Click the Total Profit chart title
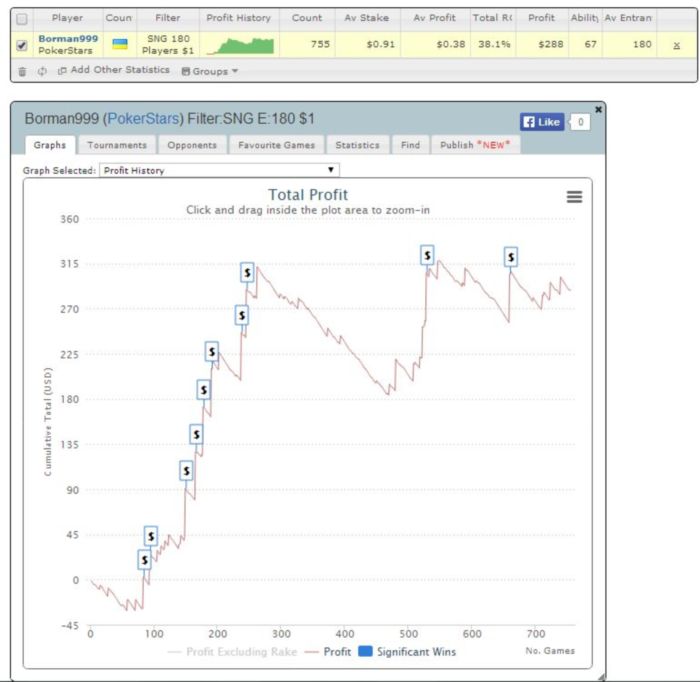 tap(308, 195)
